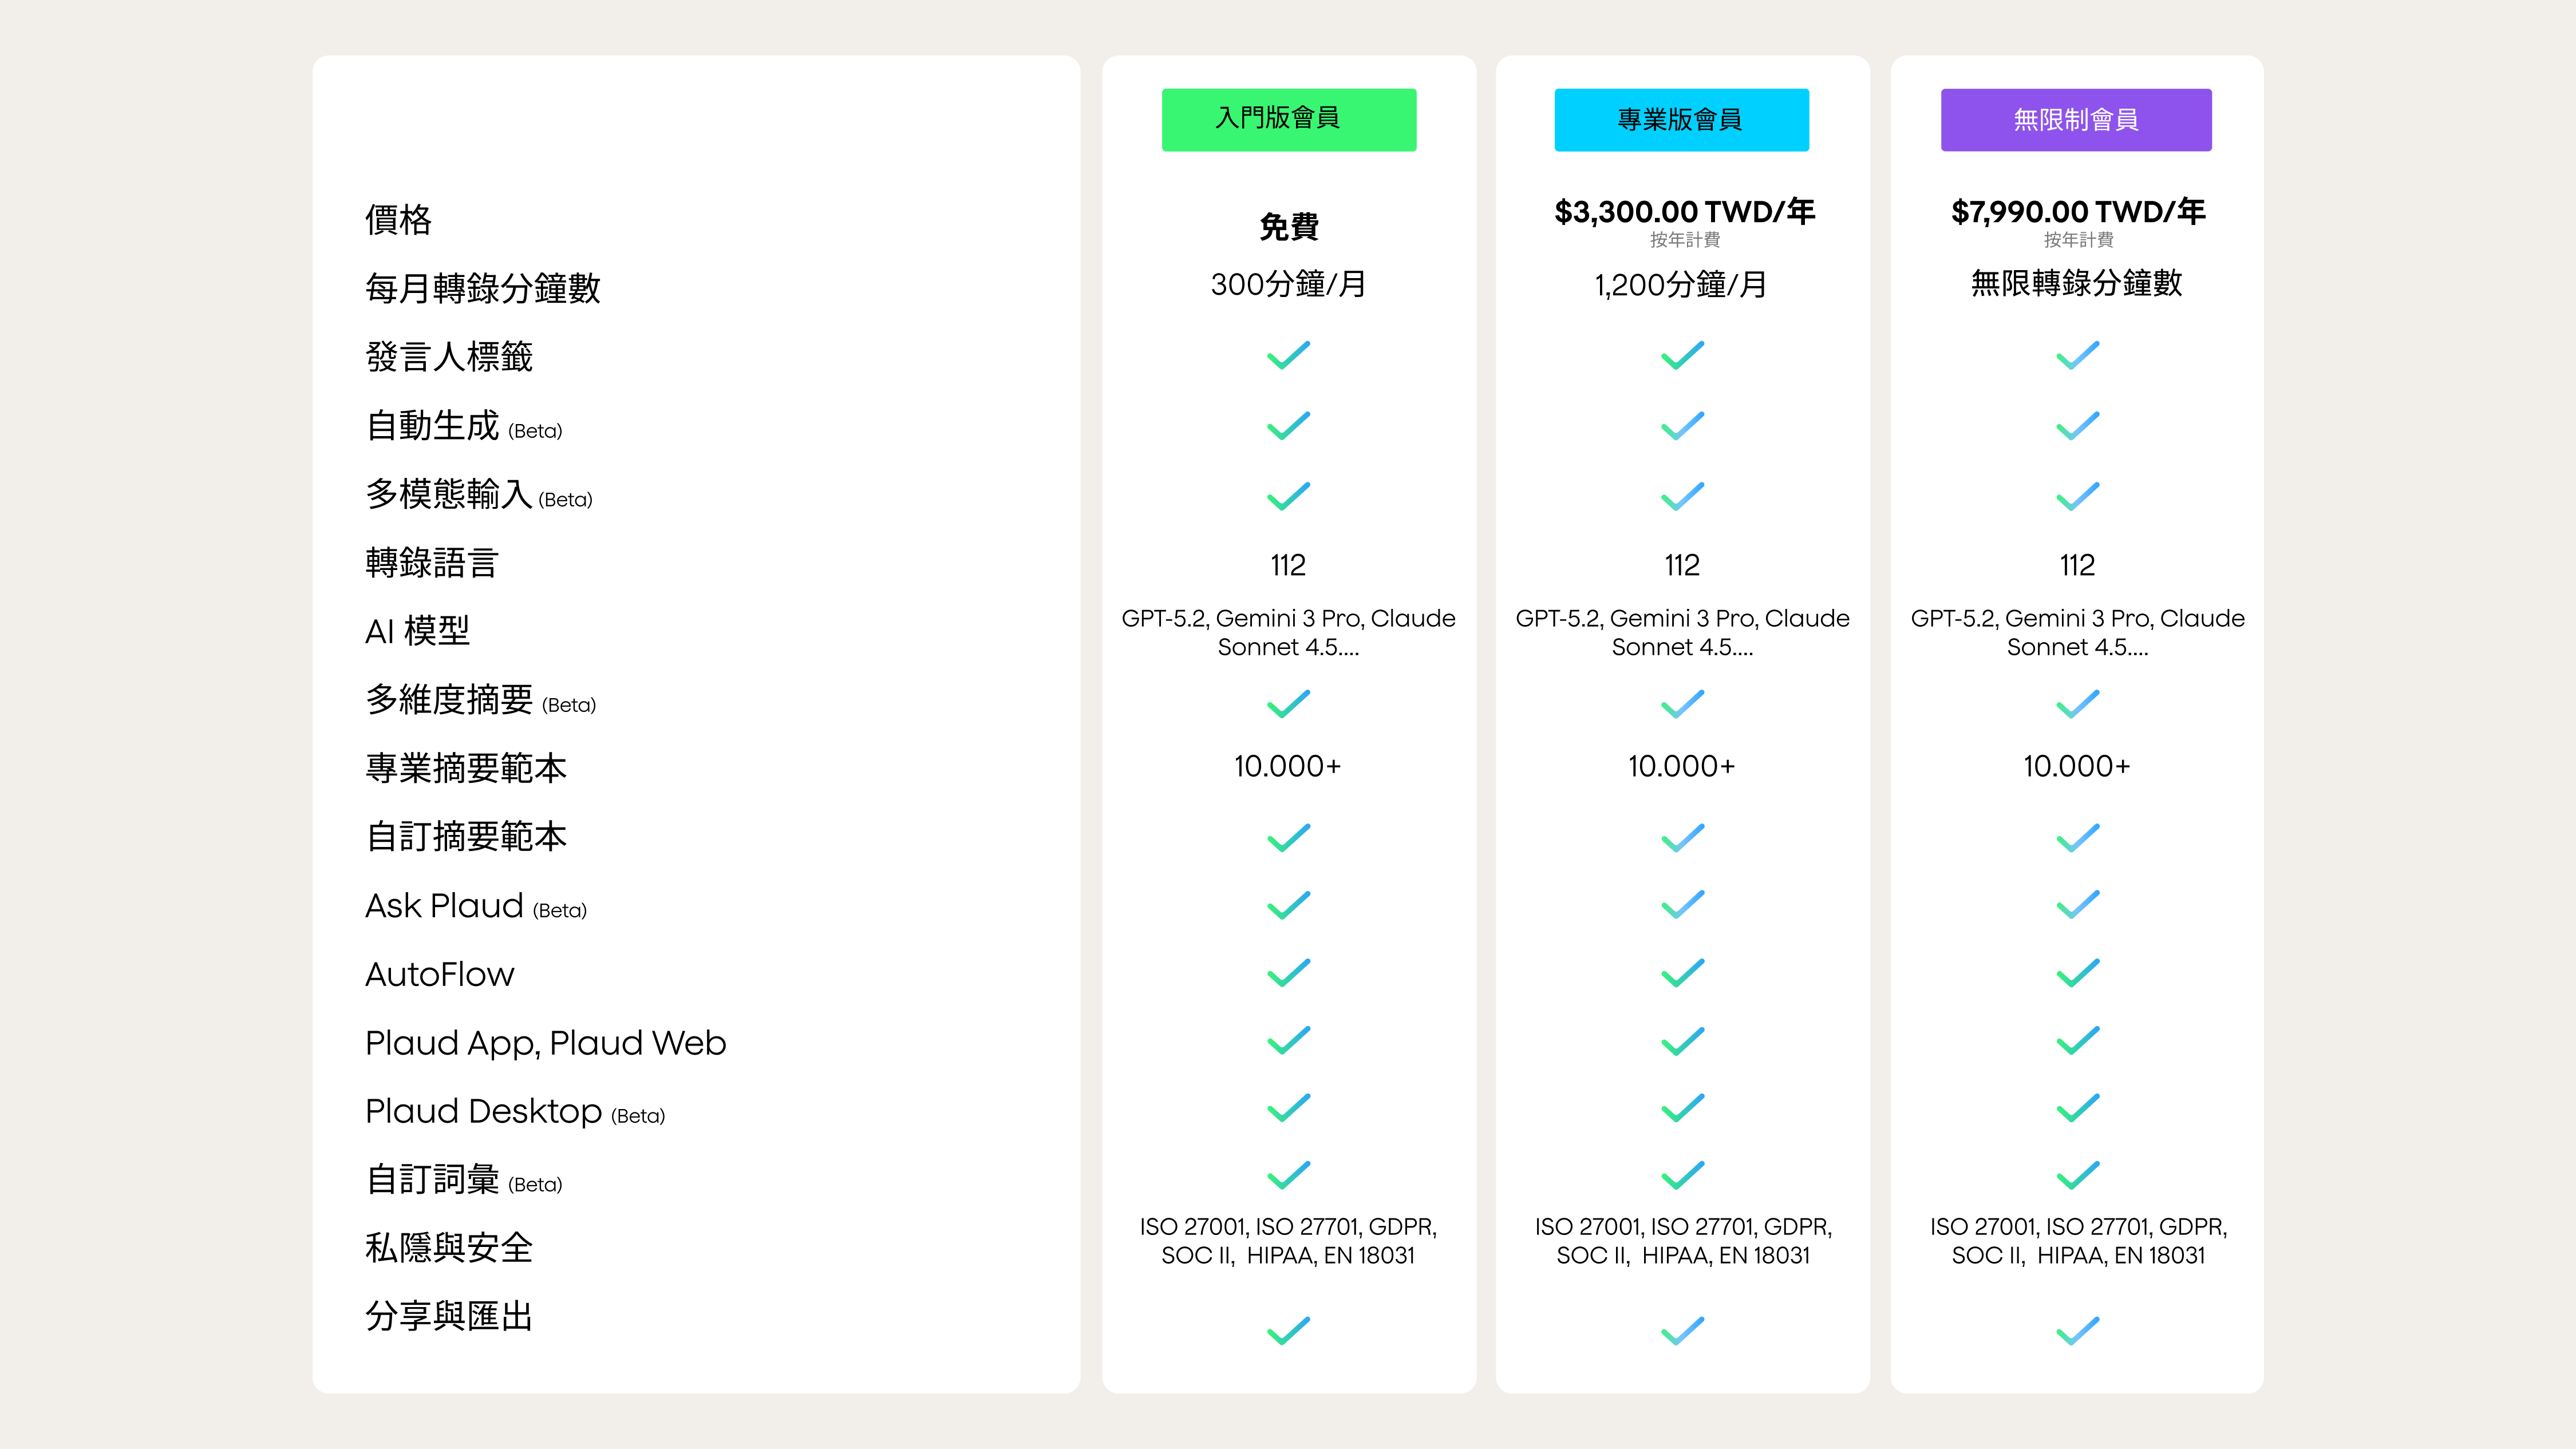Click AutoFlow checkmark in the 入門版會員 column
This screenshot has height=1449, width=2576.
pos(1288,973)
